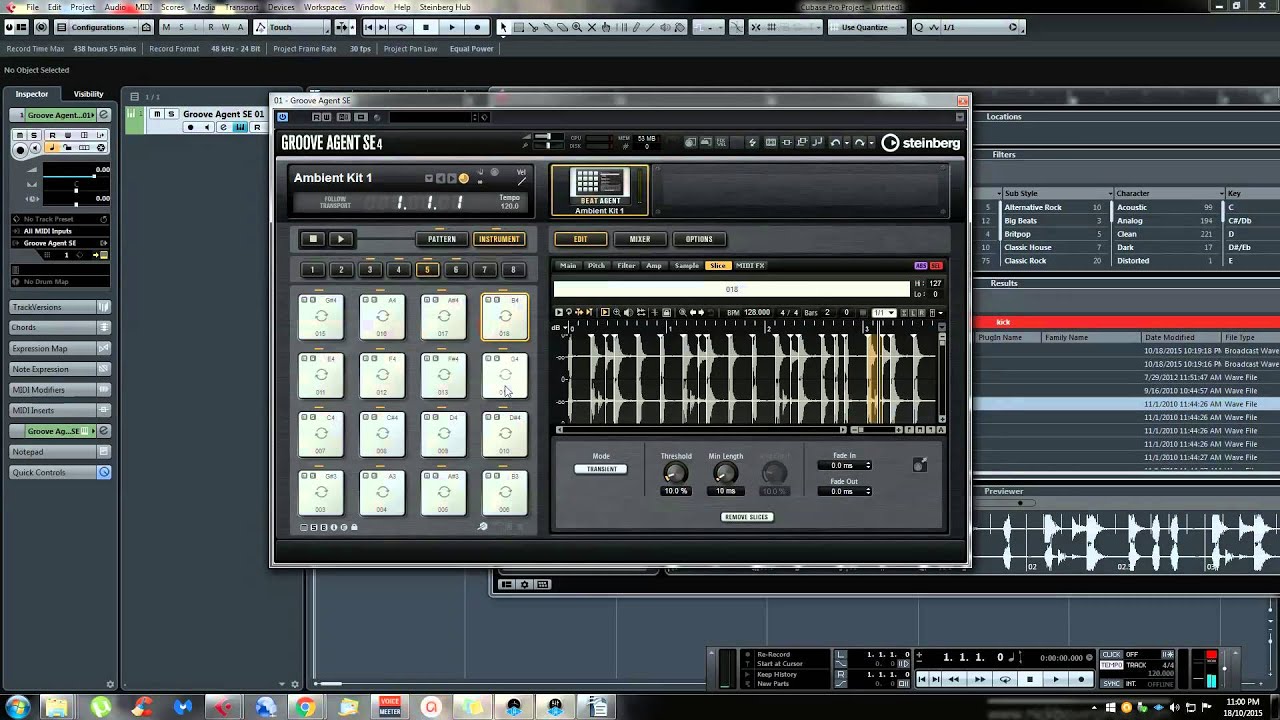
Task: Toggle Read automation in plug-in header
Action: click(316, 117)
